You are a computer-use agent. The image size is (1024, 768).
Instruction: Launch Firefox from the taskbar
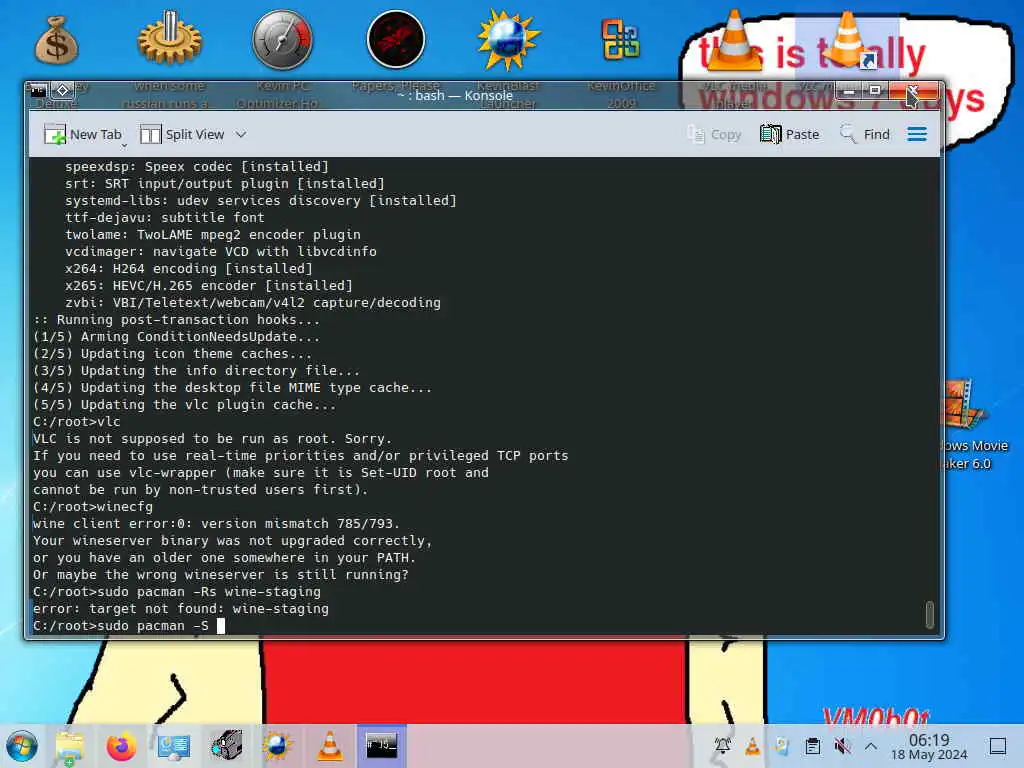[x=121, y=746]
